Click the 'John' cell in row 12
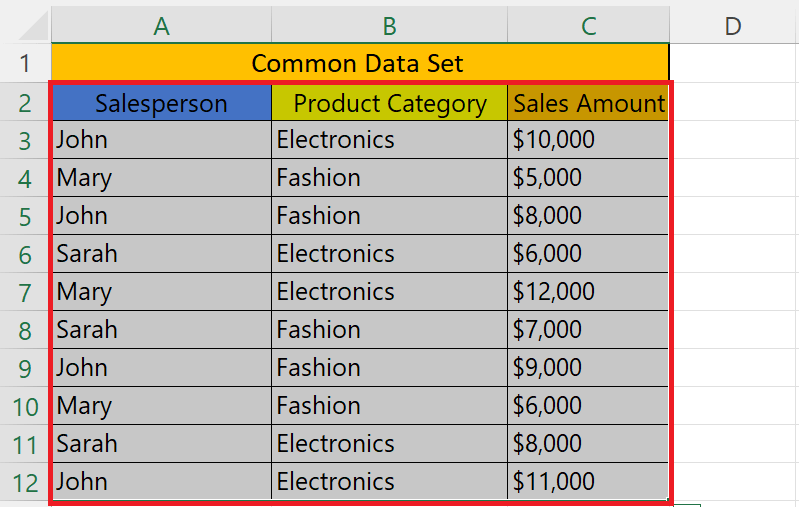Viewport: 799px width, 507px height. coord(162,482)
